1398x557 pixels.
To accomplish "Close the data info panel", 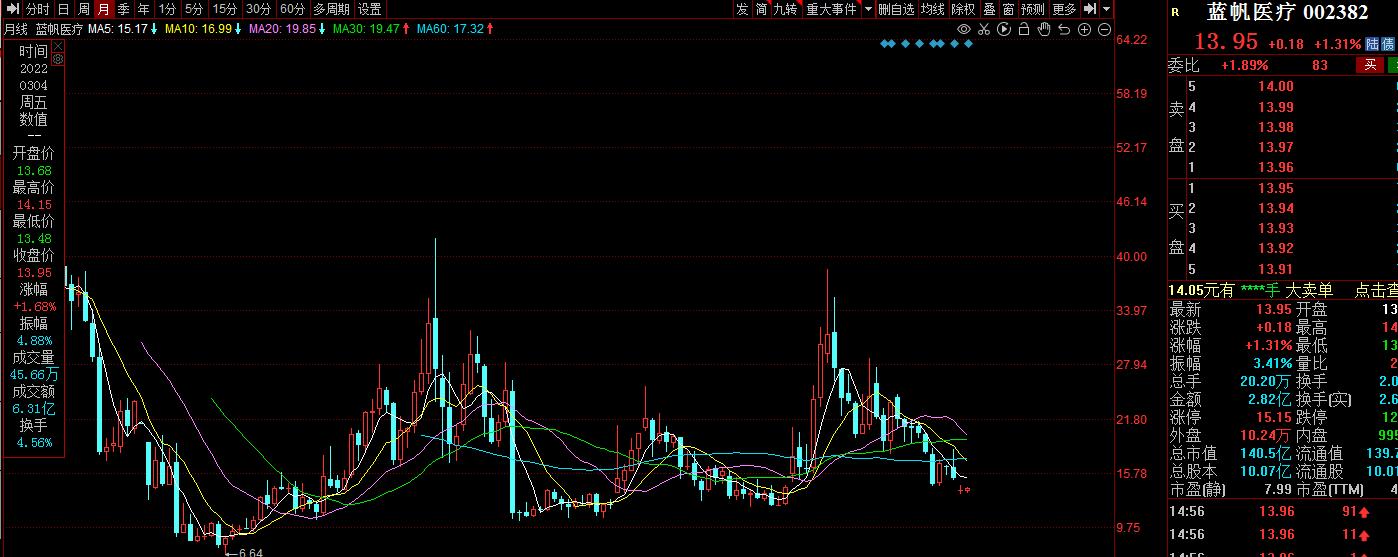I will click(58, 45).
